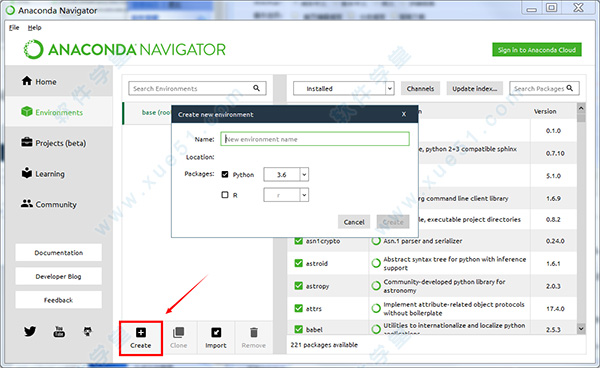This screenshot has height=368, width=600.
Task: Click the Import environment icon
Action: 216,332
